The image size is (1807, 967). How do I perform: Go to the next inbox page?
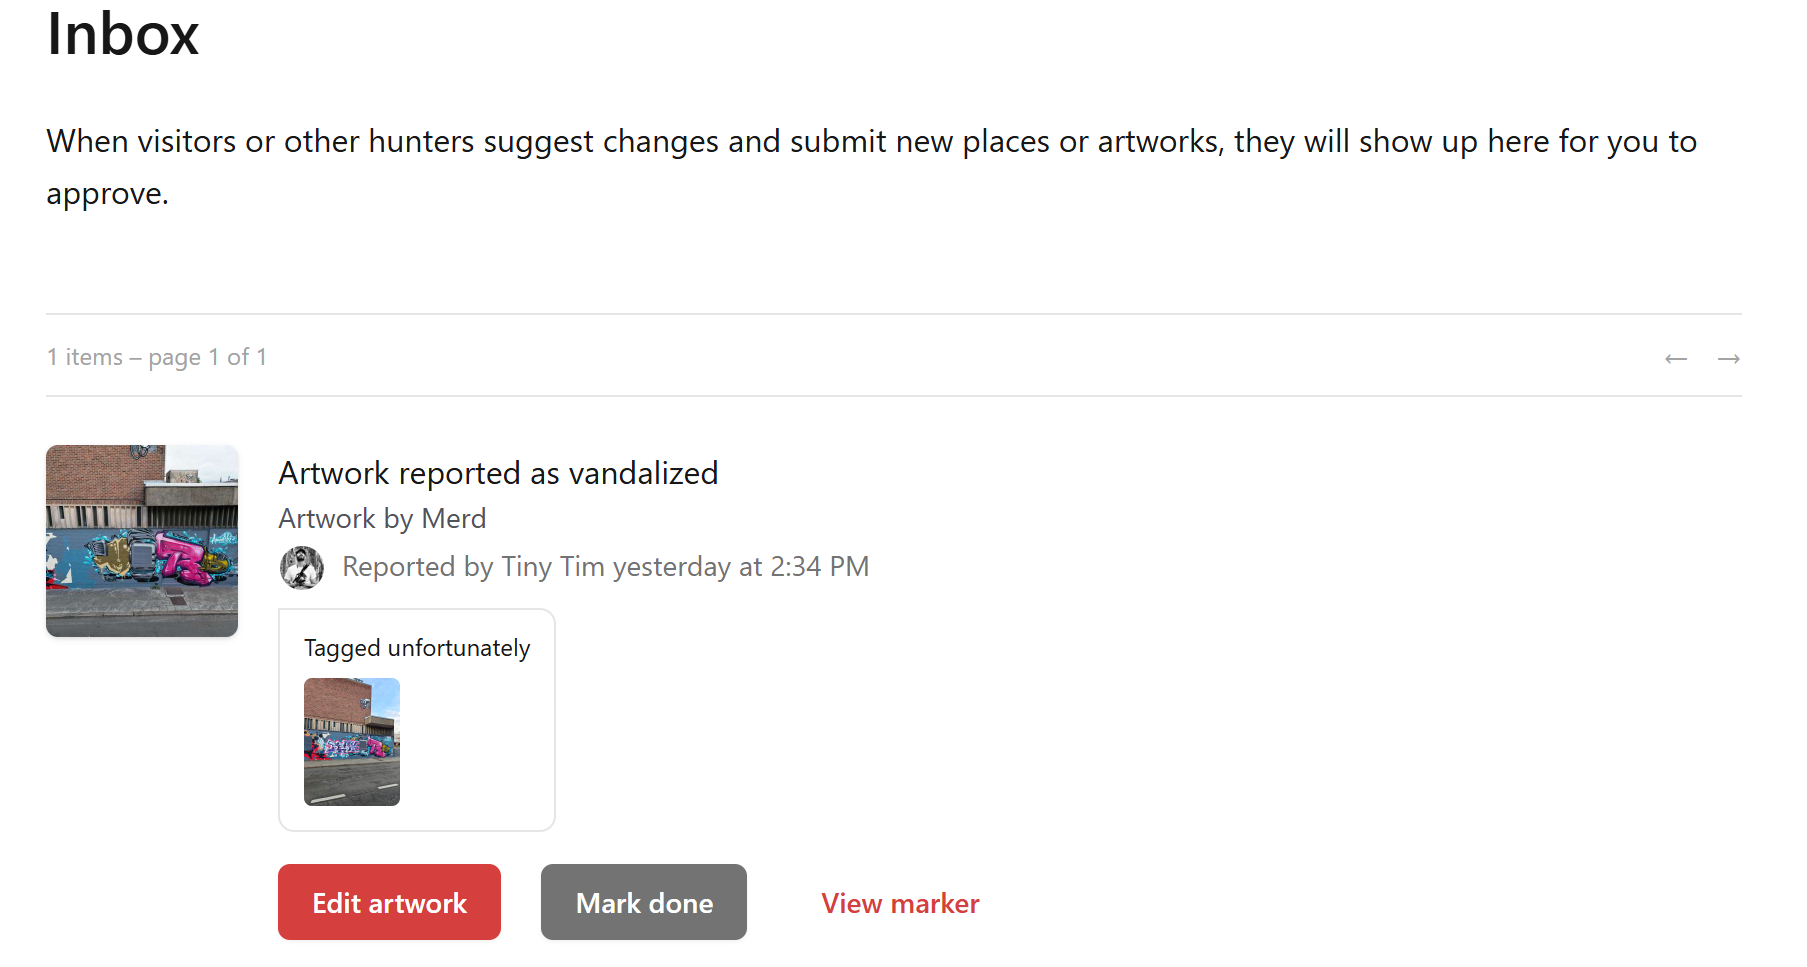click(x=1728, y=359)
